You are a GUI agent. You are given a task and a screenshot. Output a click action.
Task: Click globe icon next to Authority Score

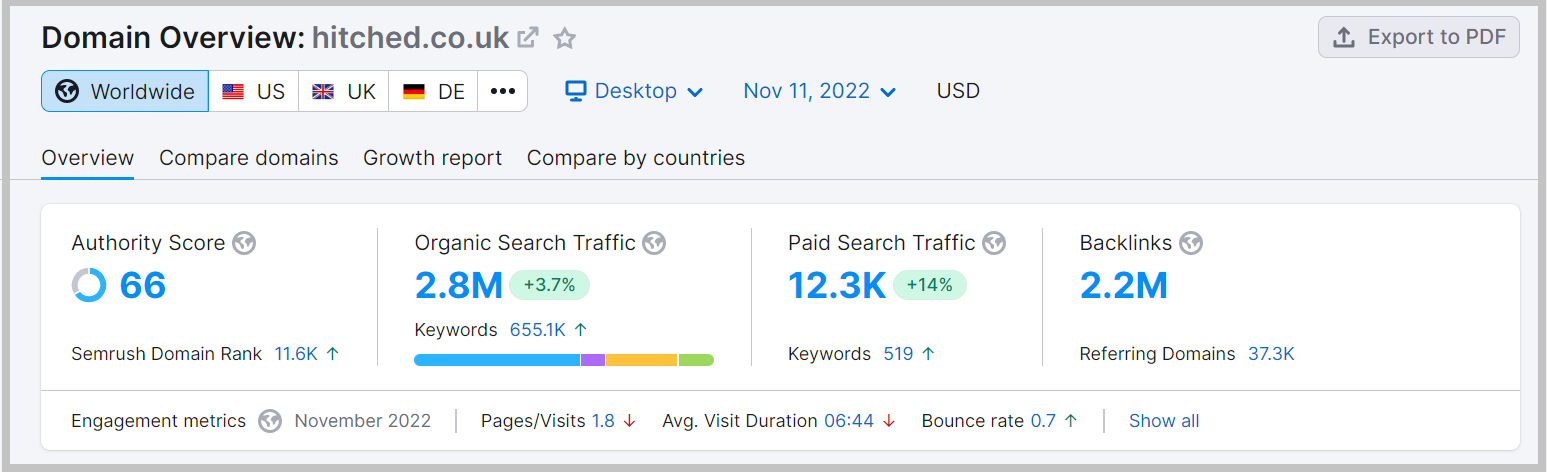(x=244, y=243)
